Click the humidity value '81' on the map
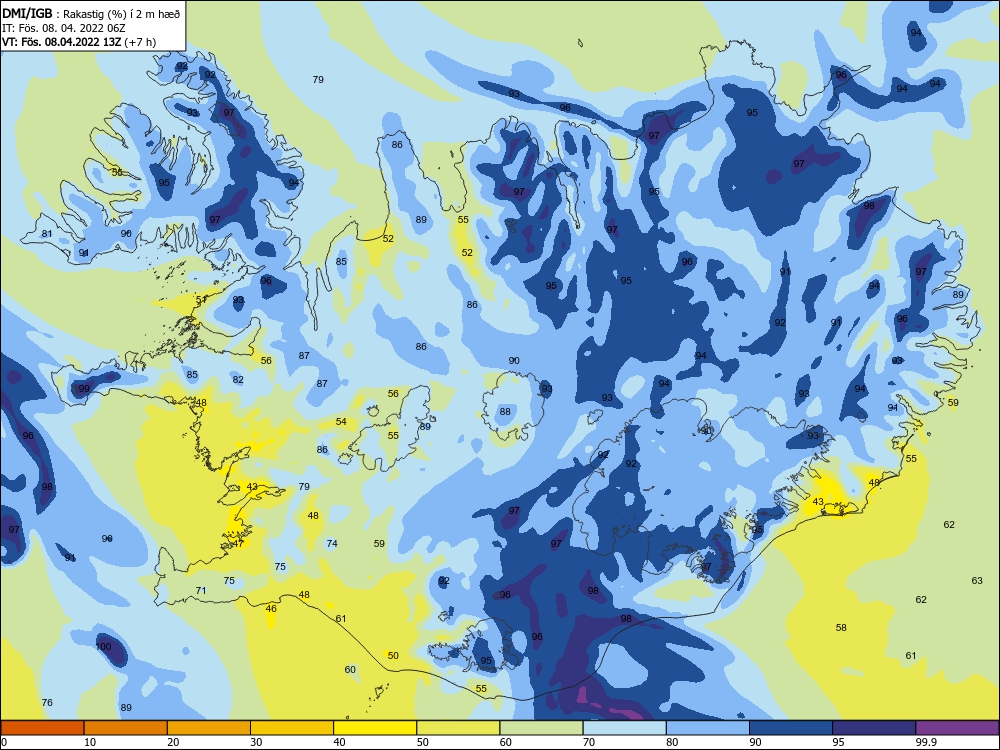 [x=47, y=233]
